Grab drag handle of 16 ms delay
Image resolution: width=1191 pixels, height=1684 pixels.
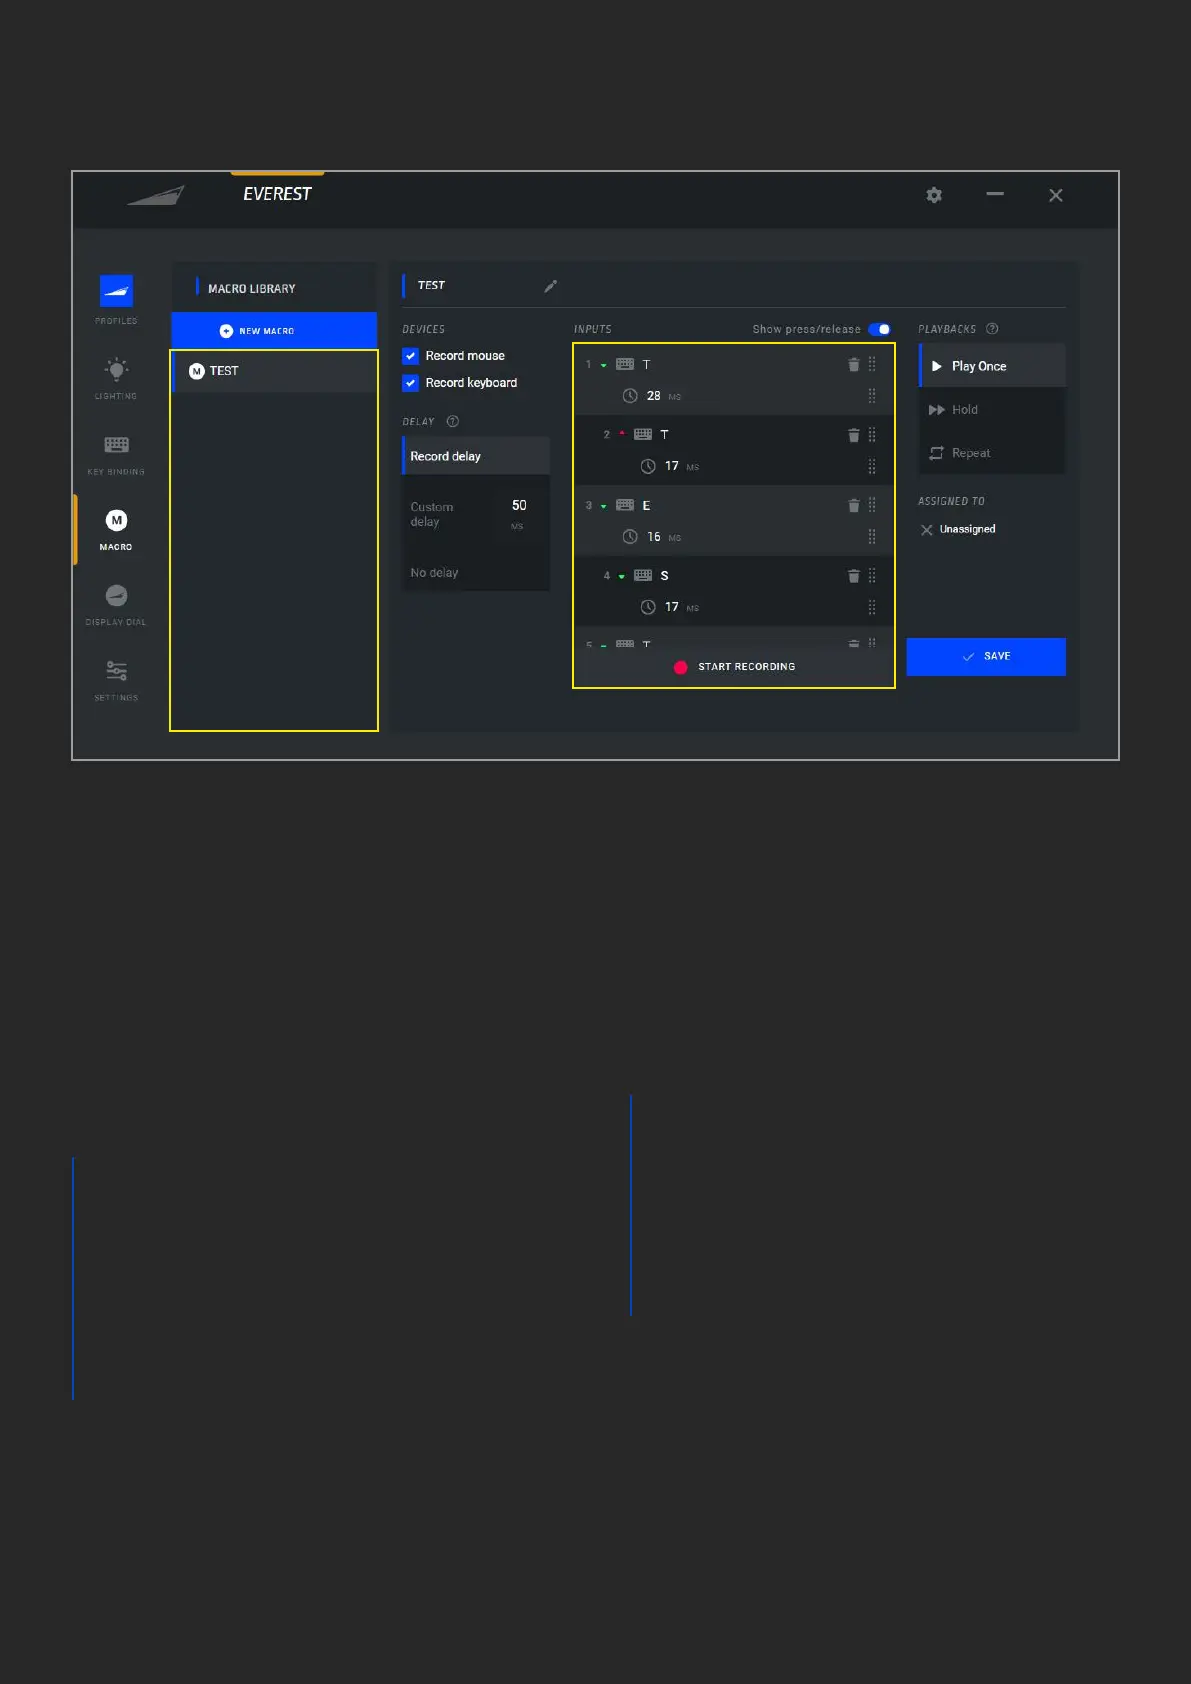[x=872, y=537]
